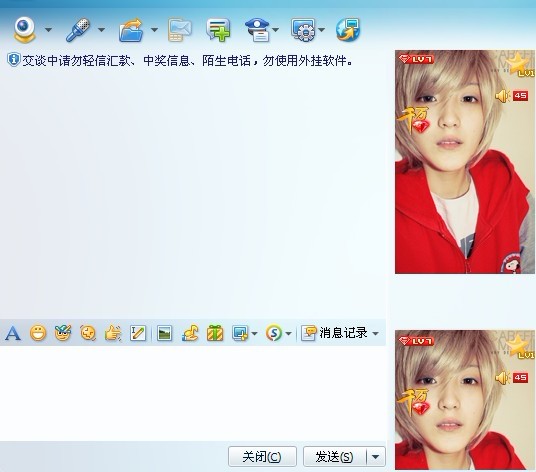The width and height of the screenshot is (536, 472).
Task: Open video call options dropdown arrow
Action: coord(49,30)
